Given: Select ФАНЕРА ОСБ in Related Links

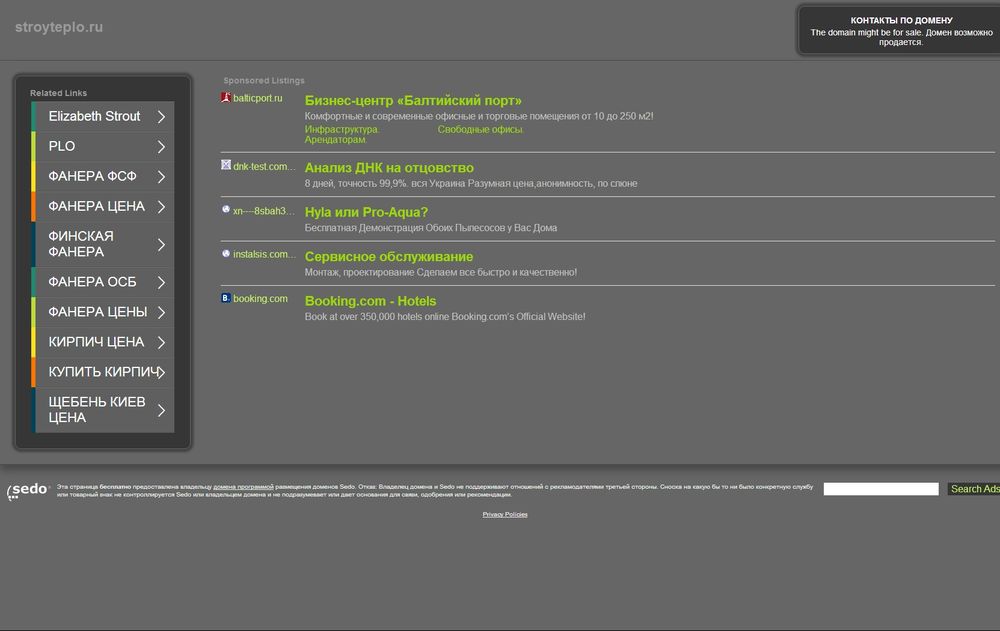Looking at the screenshot, I should (103, 282).
